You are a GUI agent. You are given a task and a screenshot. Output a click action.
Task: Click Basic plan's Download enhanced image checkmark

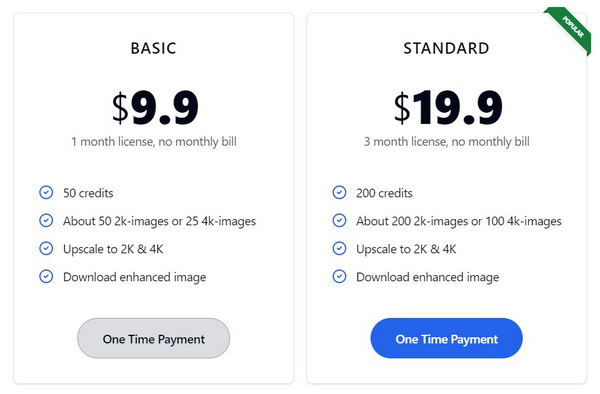[46, 276]
